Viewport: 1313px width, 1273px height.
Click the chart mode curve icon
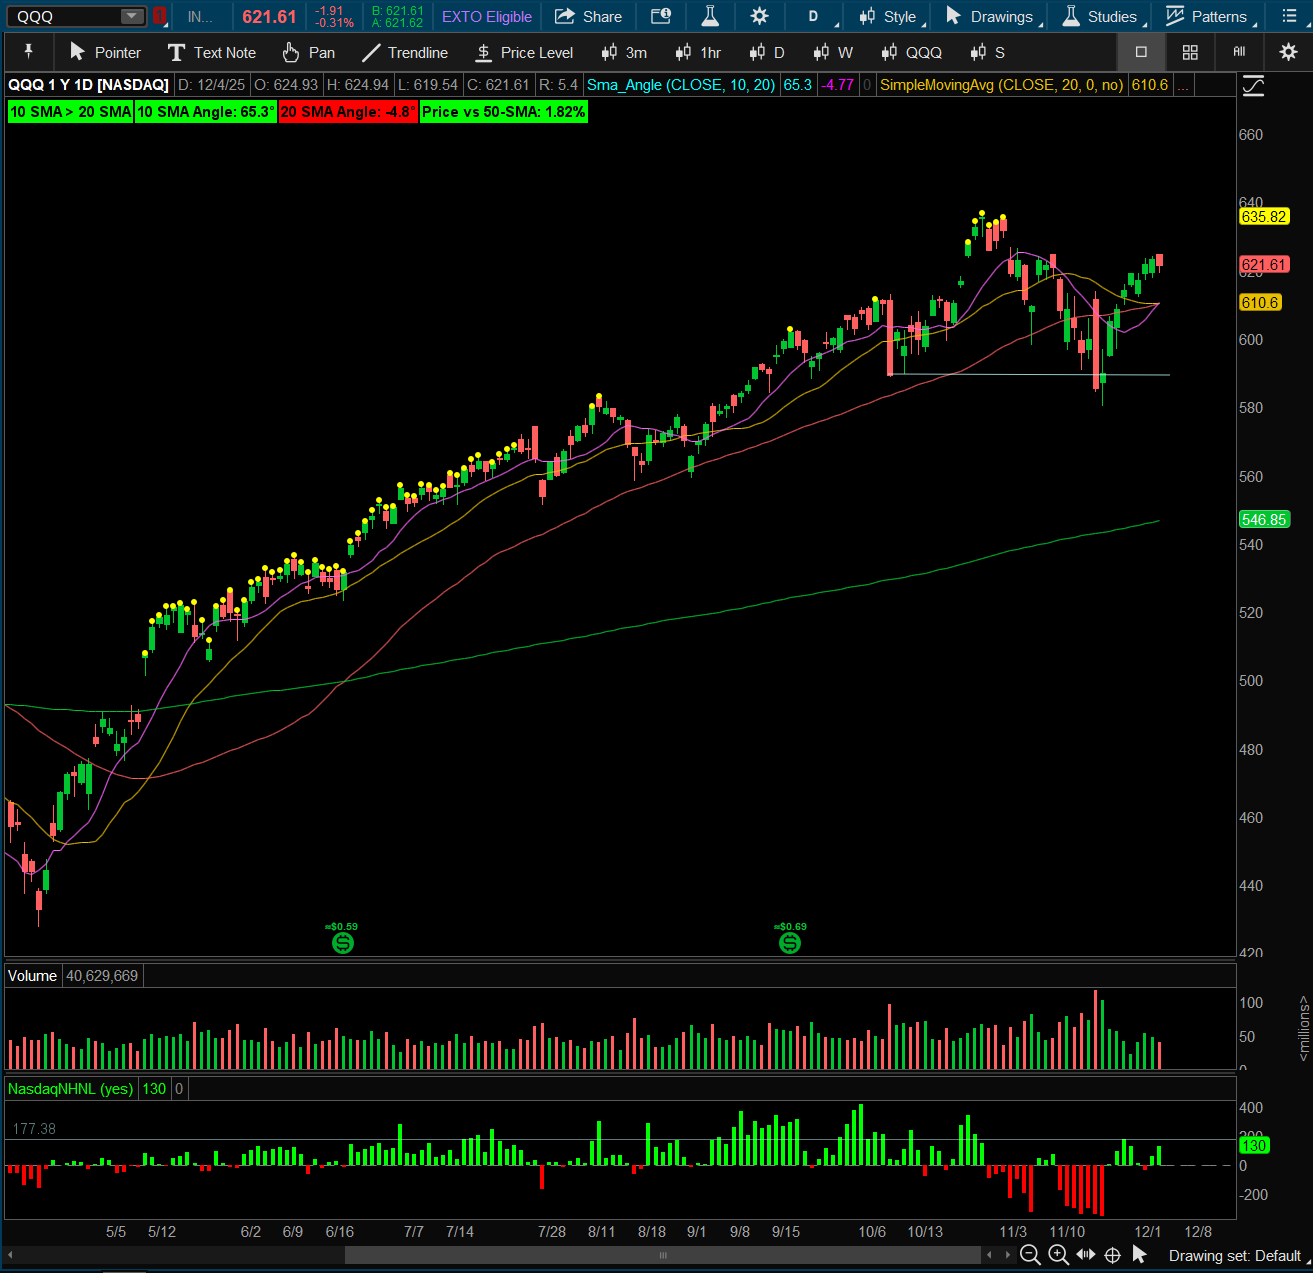pos(1253,86)
